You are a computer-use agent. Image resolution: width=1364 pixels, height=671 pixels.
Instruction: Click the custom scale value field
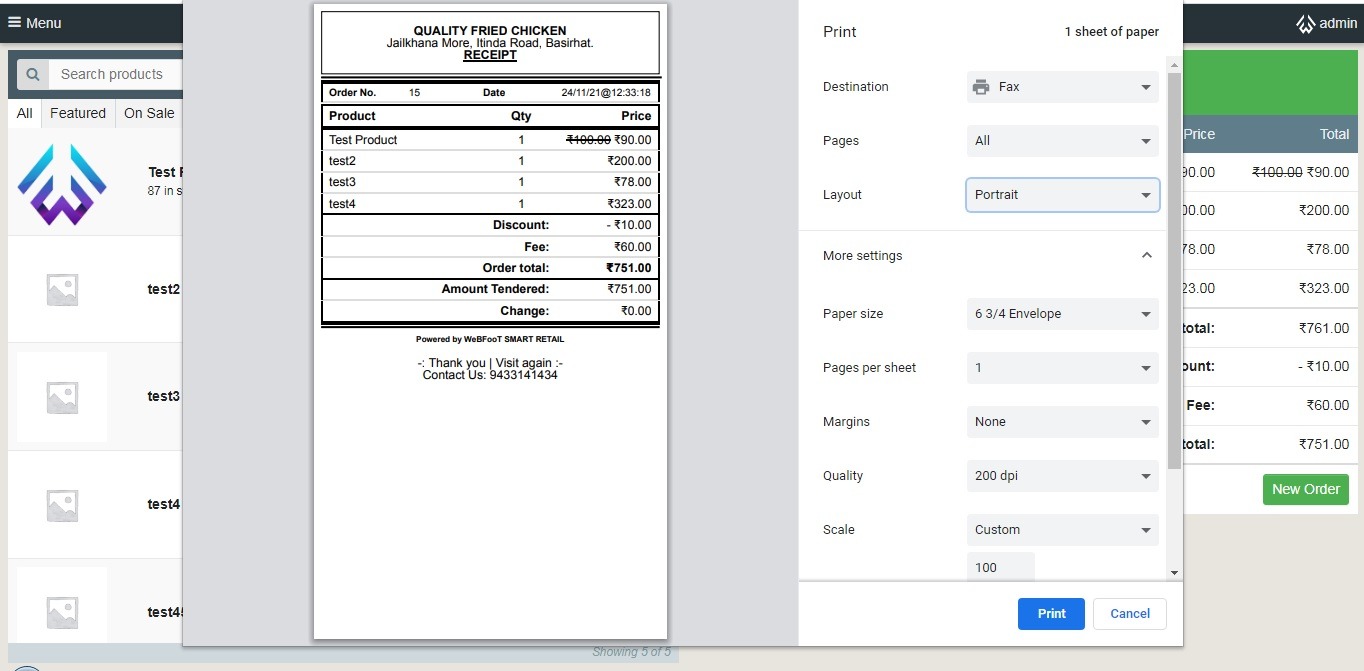tap(1000, 567)
